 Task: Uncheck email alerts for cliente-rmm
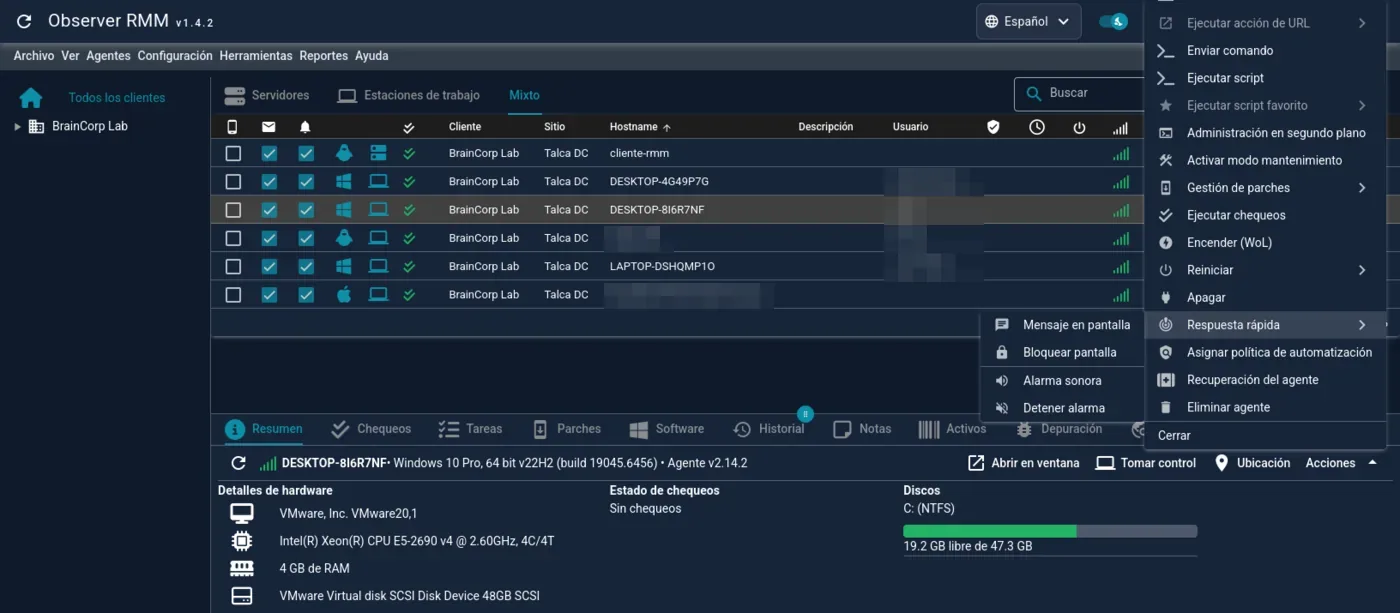[x=269, y=153]
